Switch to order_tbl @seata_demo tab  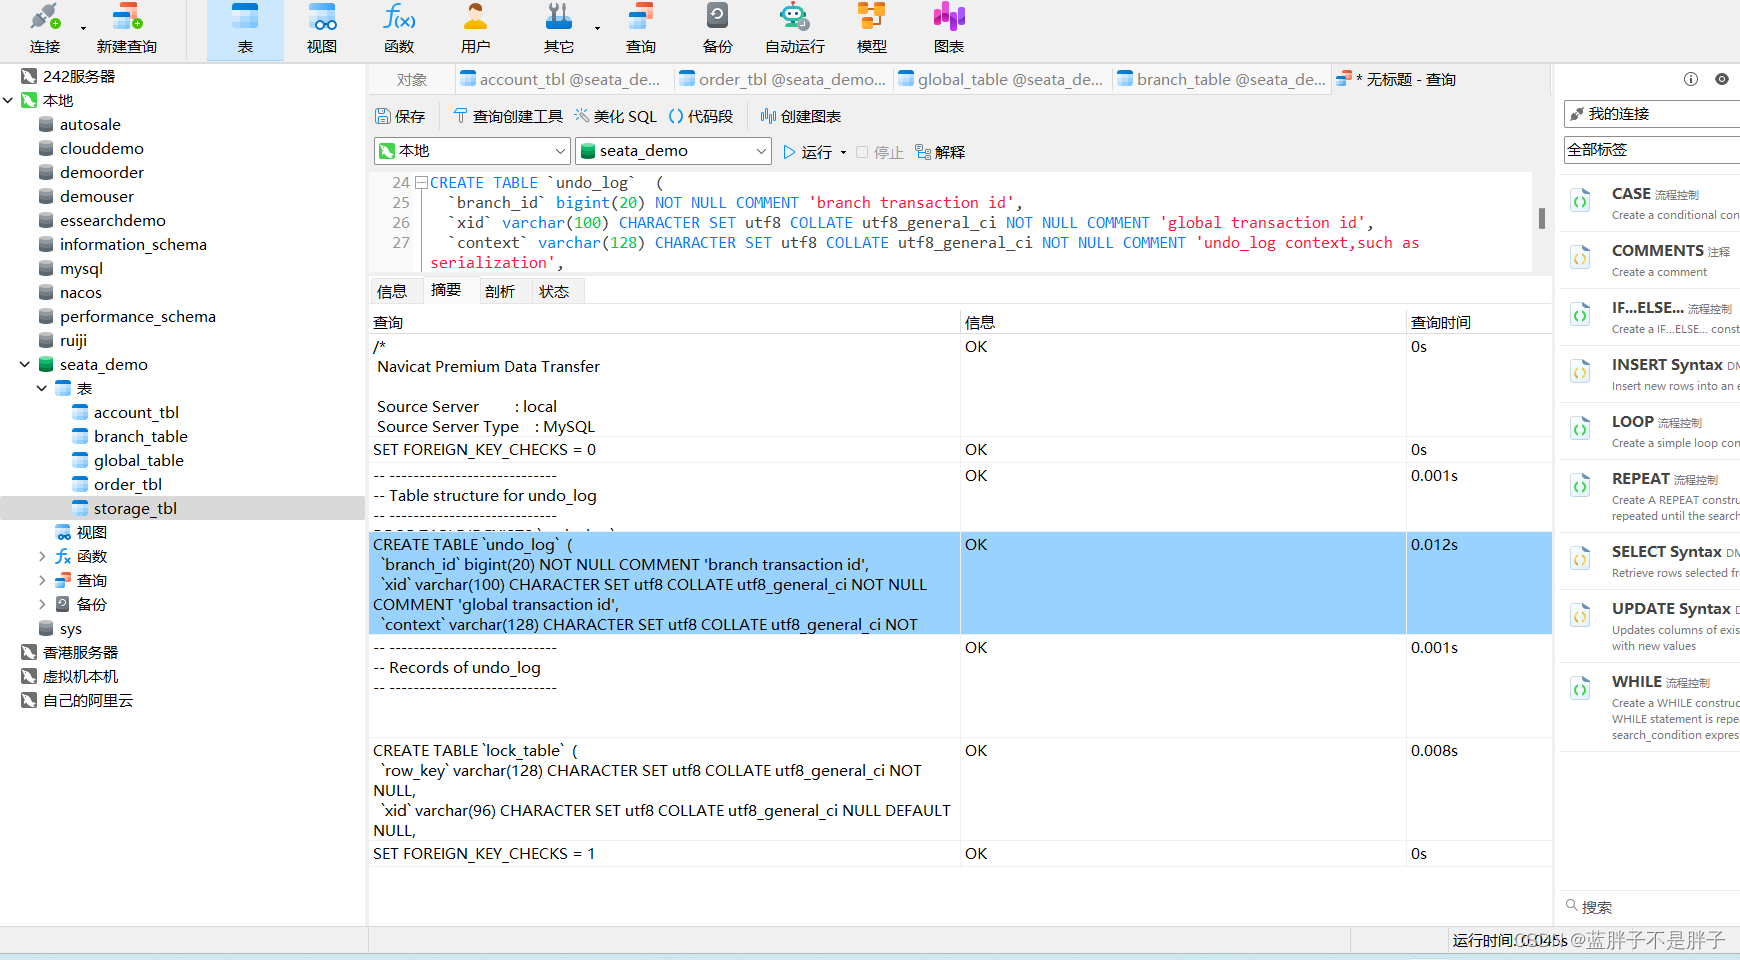(x=783, y=80)
